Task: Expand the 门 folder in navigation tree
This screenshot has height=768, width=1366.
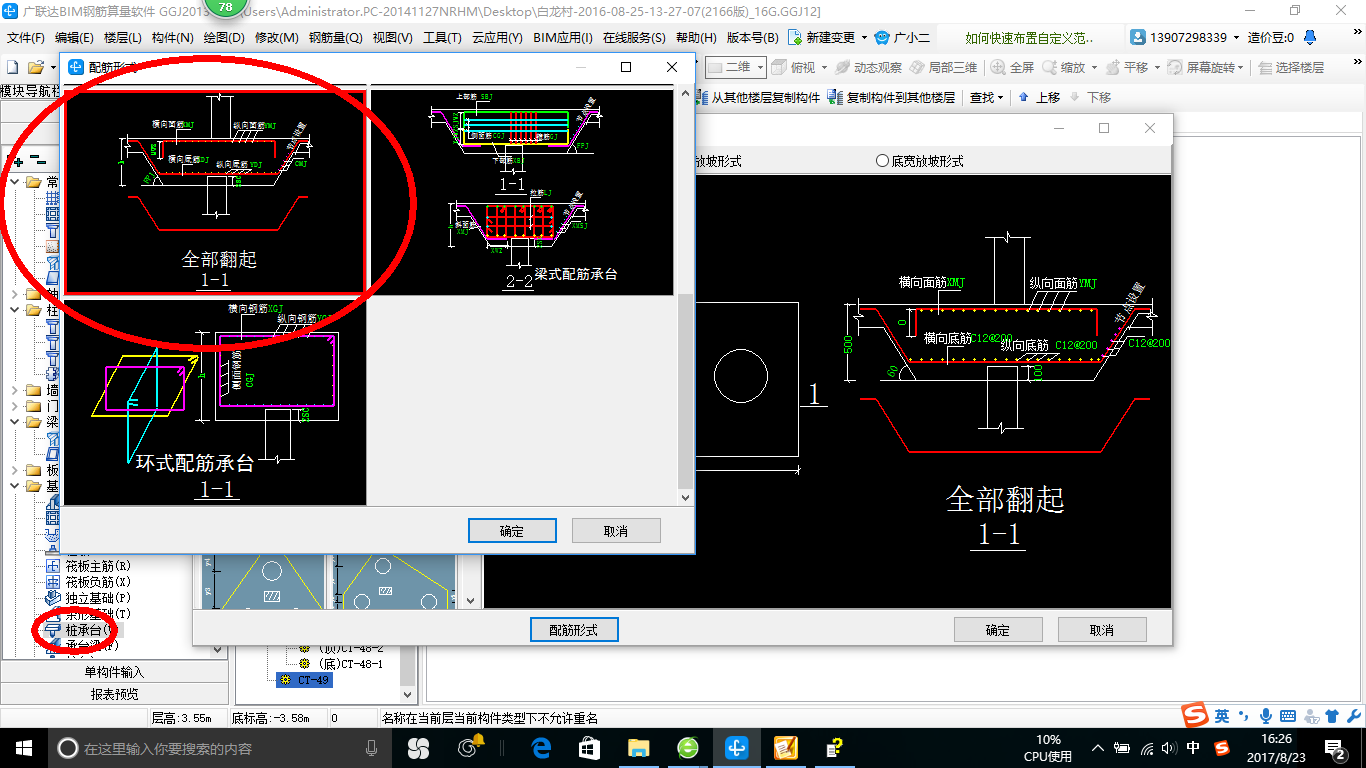Action: click(x=14, y=406)
